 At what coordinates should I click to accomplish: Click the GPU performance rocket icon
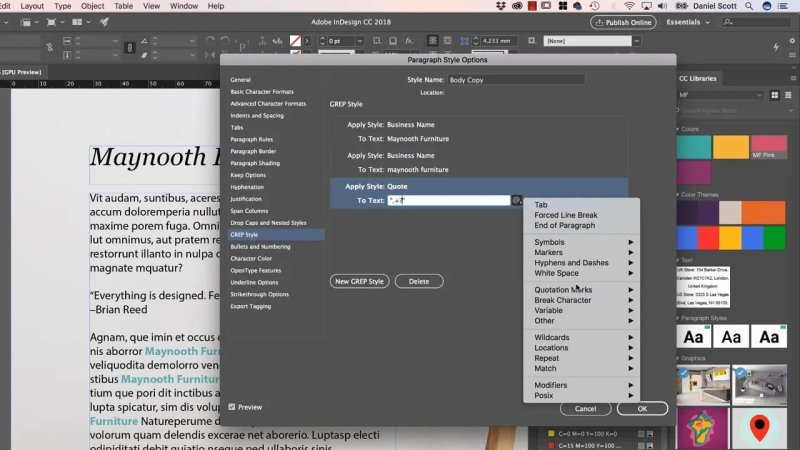pyautogui.click(x=104, y=22)
